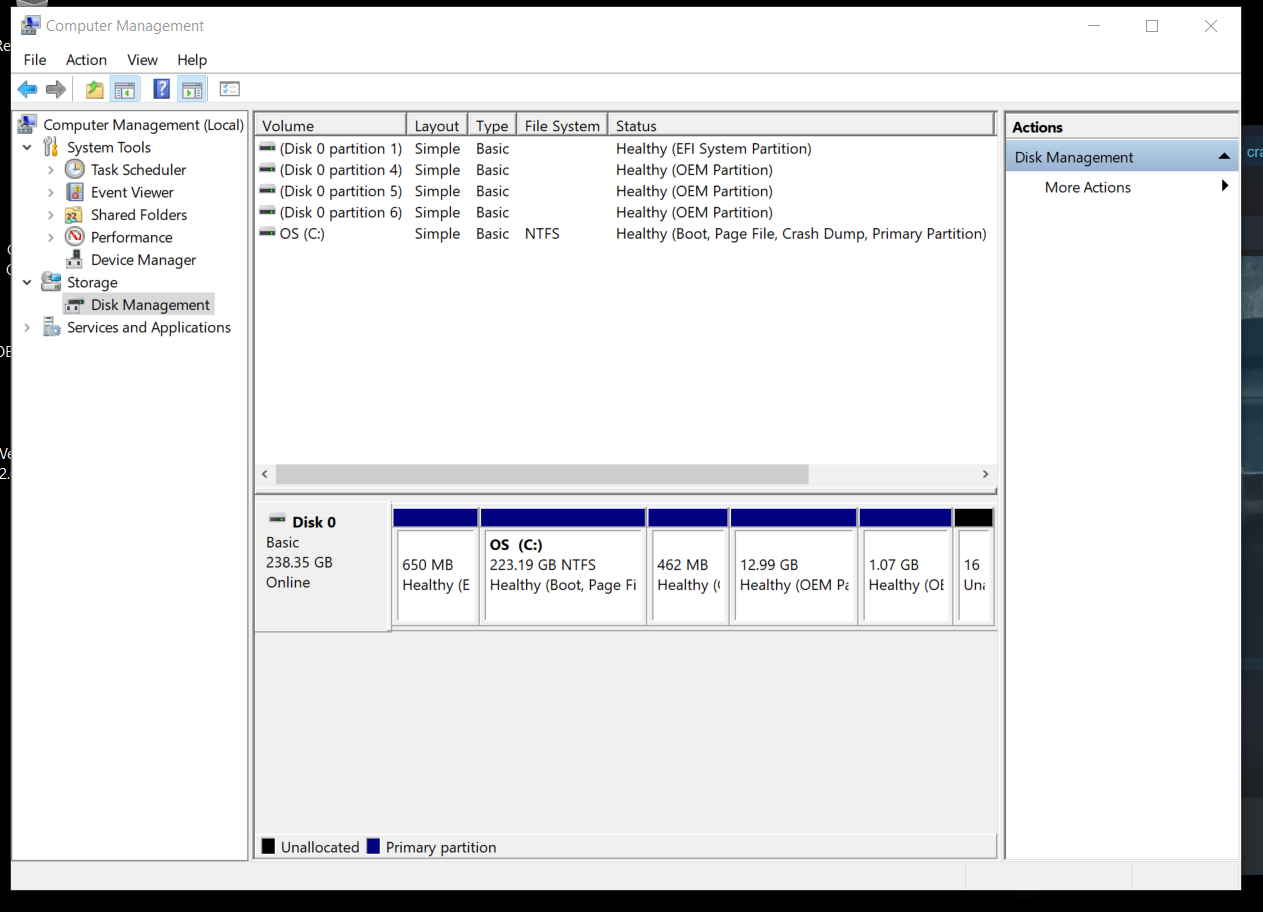This screenshot has width=1263, height=912.
Task: Click the Forward arrow toolbar icon
Action: pos(56,90)
